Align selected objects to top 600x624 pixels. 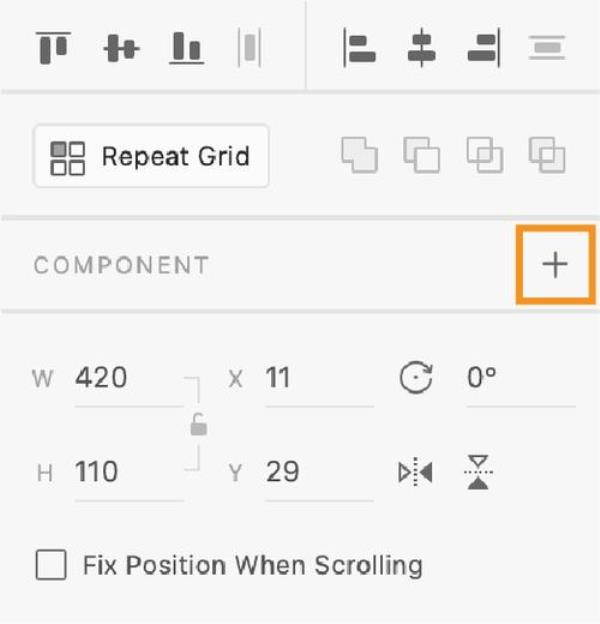[x=53, y=48]
